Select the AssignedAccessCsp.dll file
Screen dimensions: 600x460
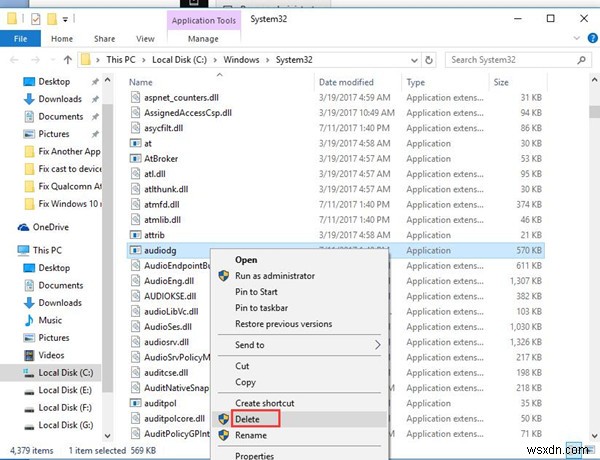pyautogui.click(x=188, y=113)
